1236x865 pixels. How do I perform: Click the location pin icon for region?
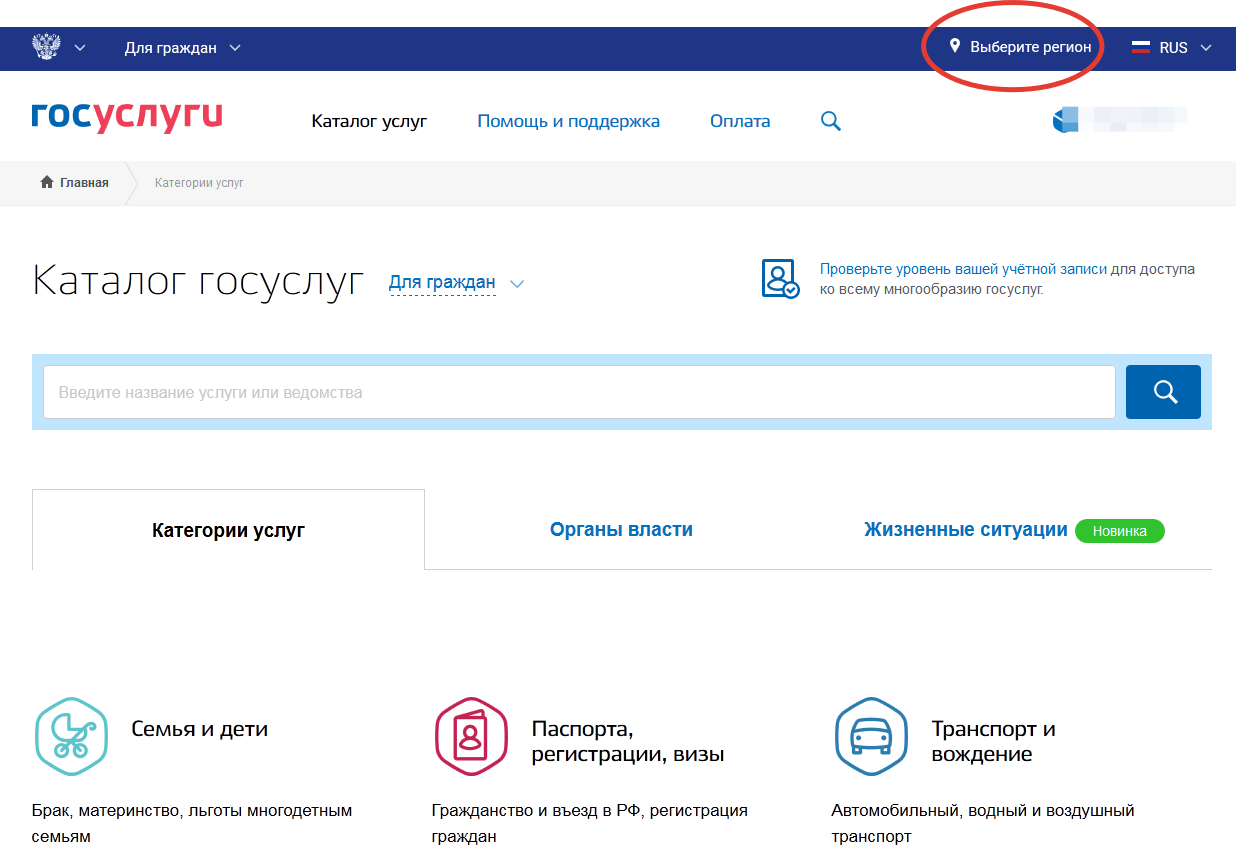pos(954,47)
